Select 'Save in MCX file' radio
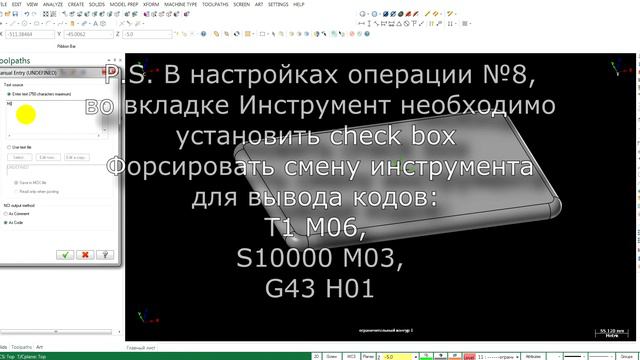640x360 pixels. click(16, 182)
